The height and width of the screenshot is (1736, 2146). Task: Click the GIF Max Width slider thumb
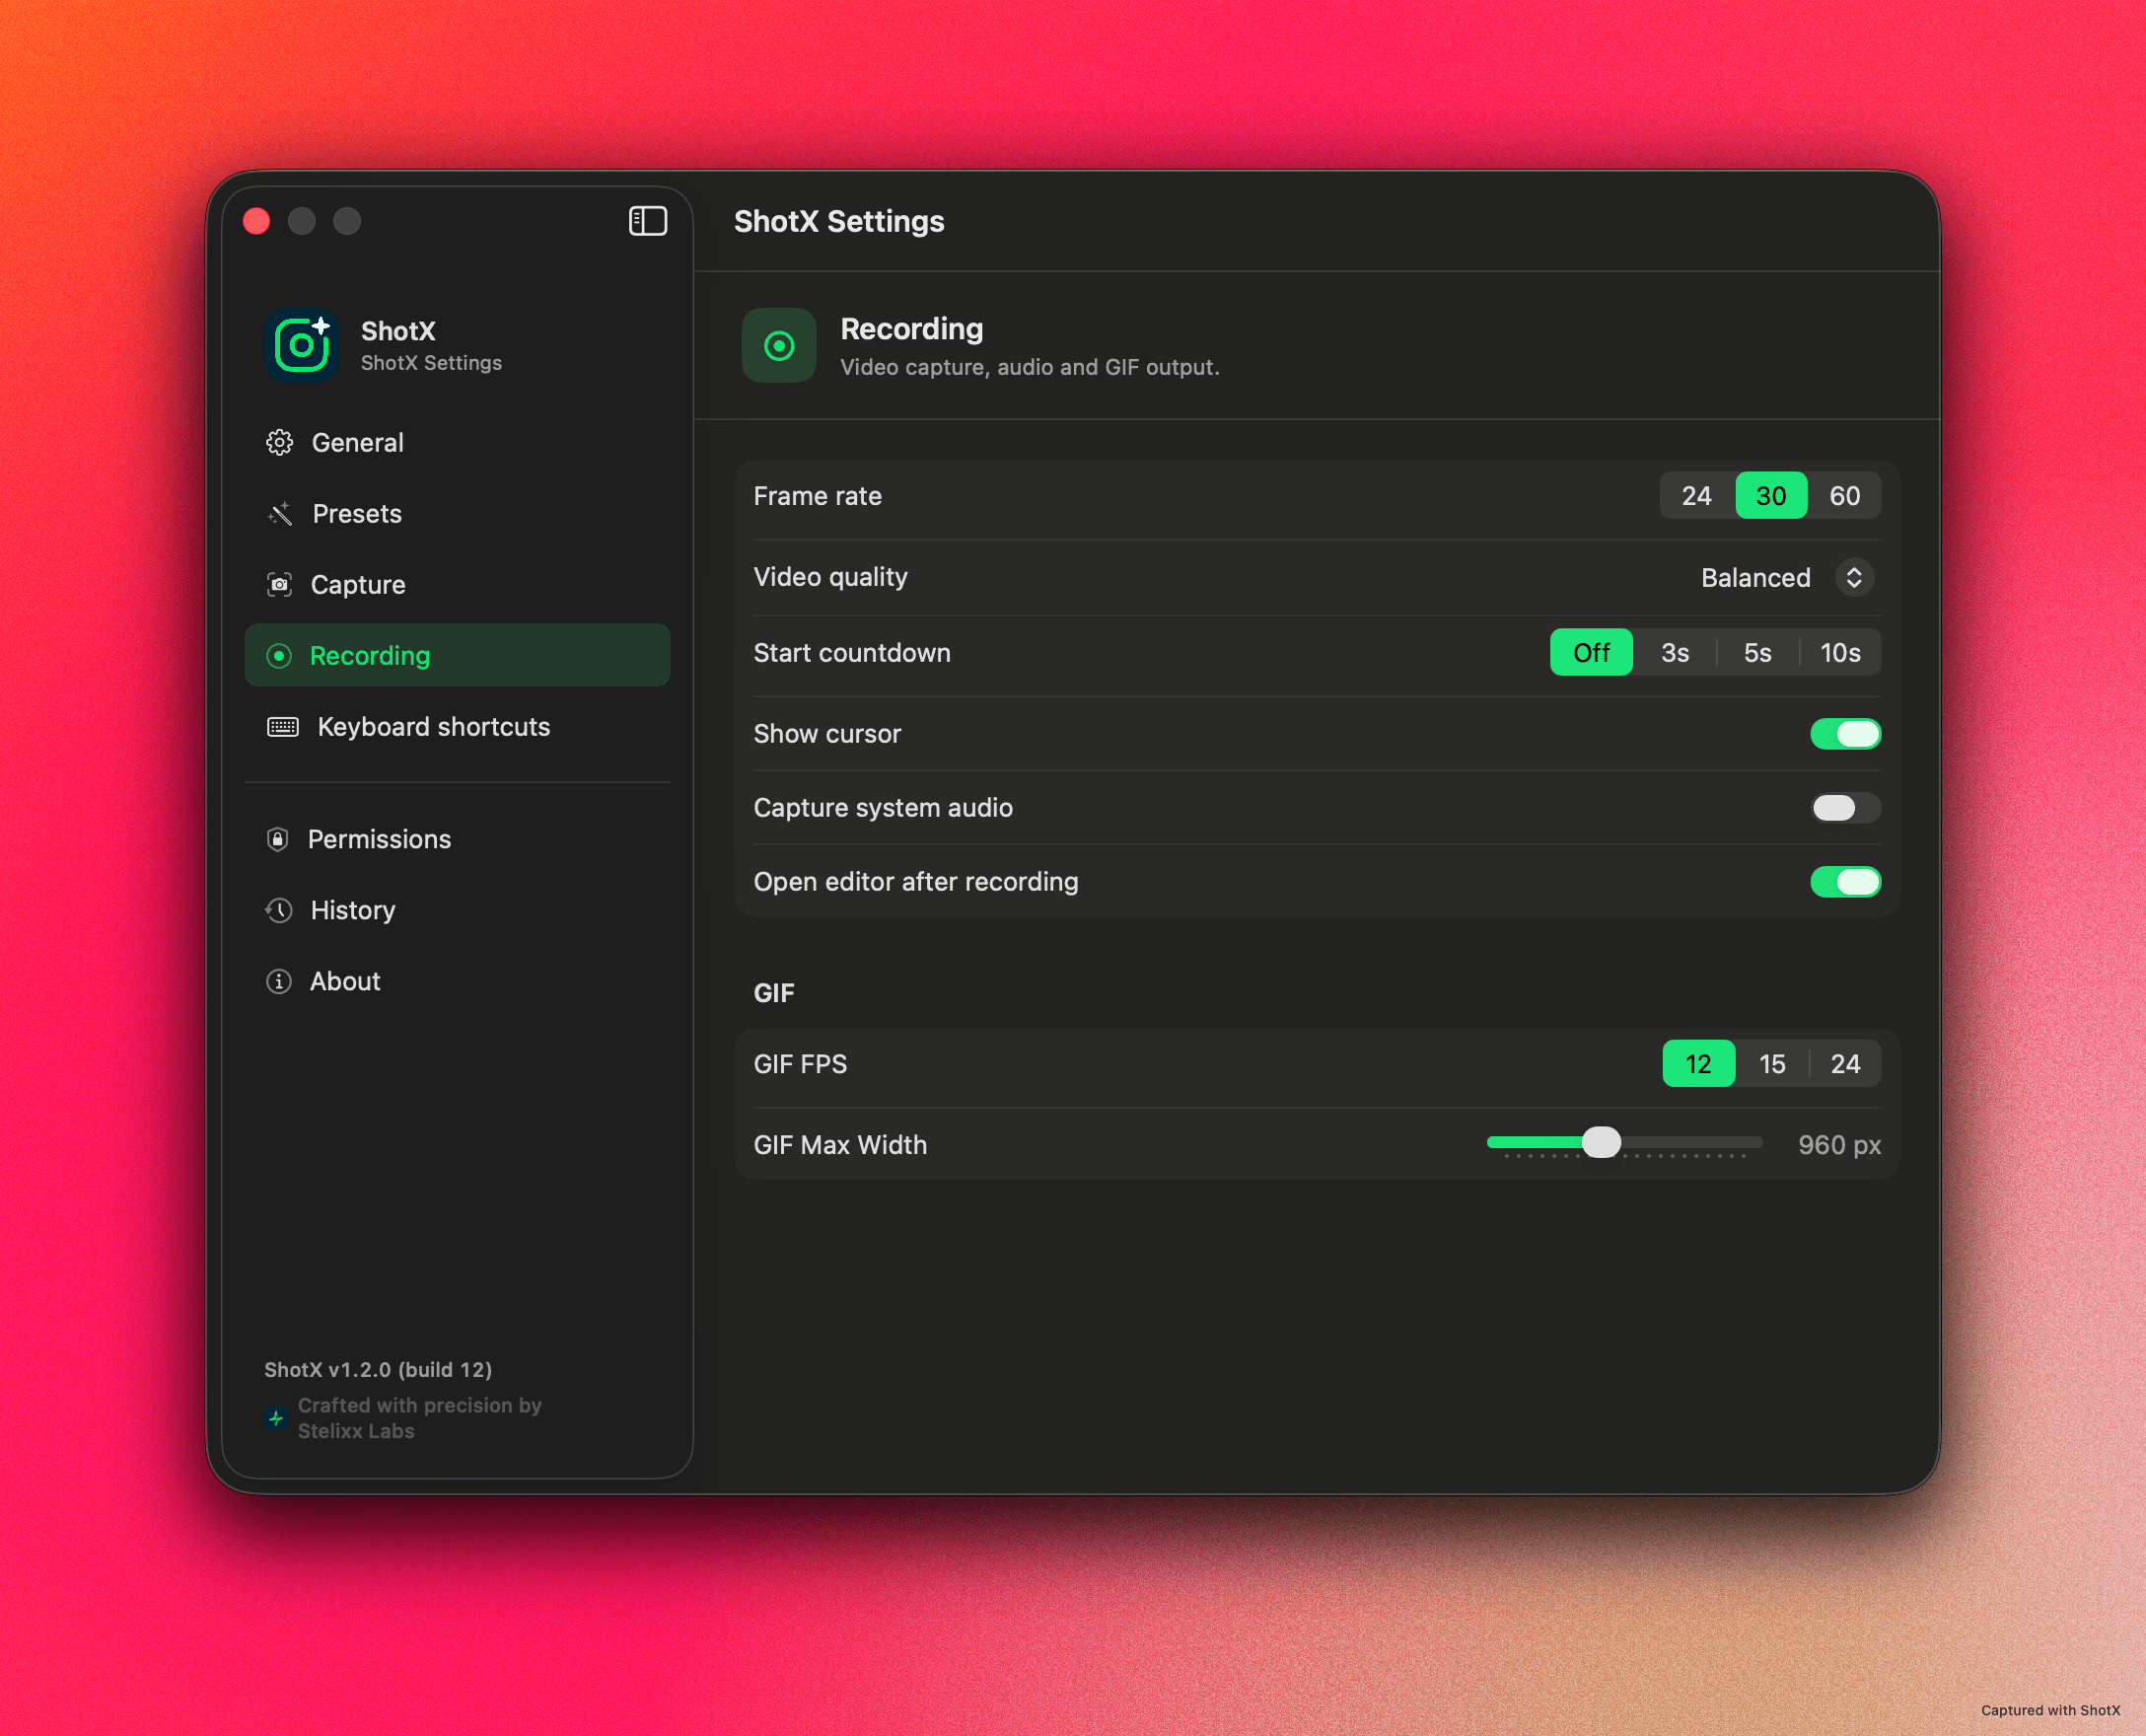(1601, 1141)
